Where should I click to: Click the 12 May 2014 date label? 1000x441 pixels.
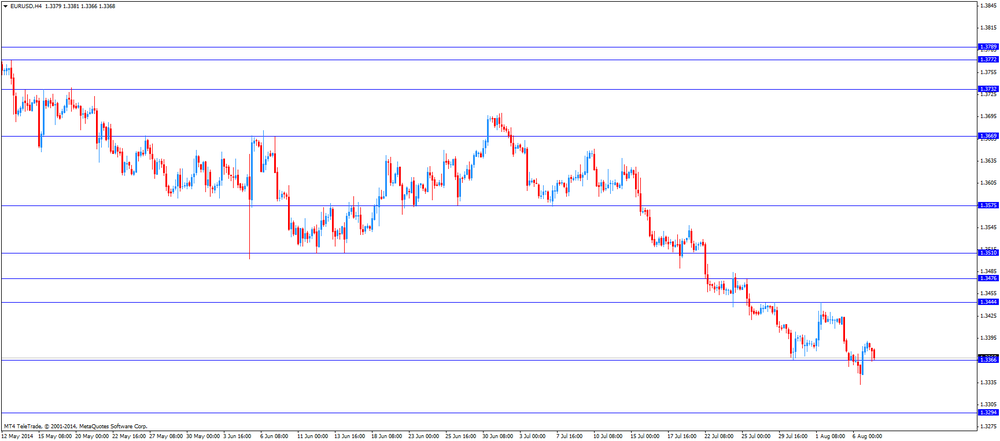(x=18, y=436)
